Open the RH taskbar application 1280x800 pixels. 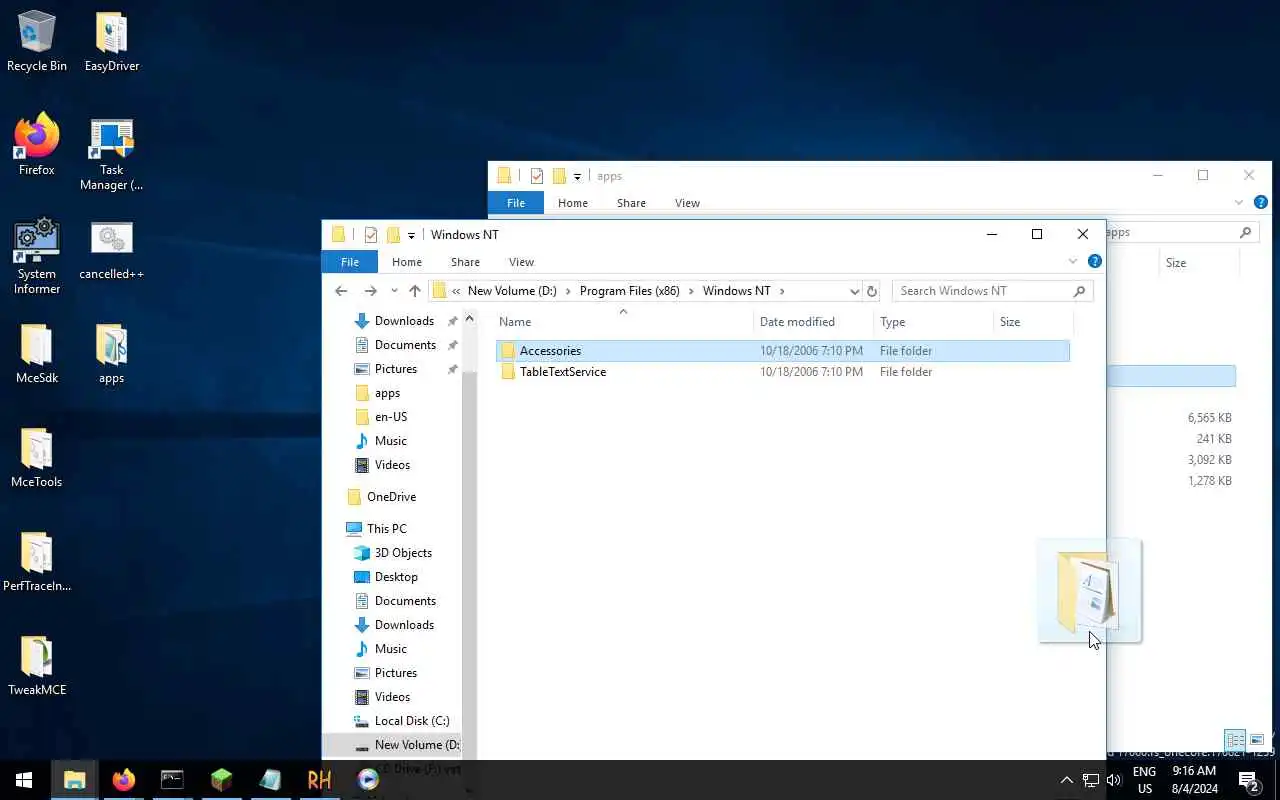[x=319, y=780]
